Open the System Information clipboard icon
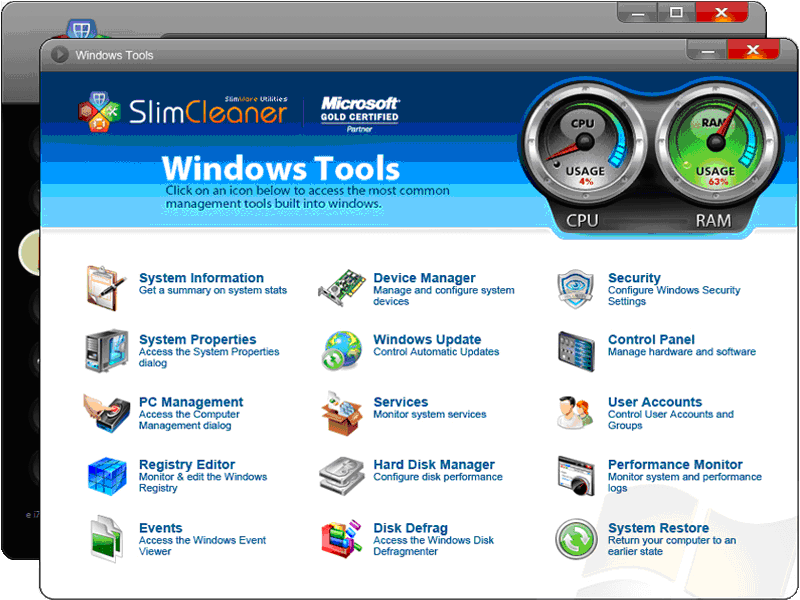The image size is (800, 600). 106,288
